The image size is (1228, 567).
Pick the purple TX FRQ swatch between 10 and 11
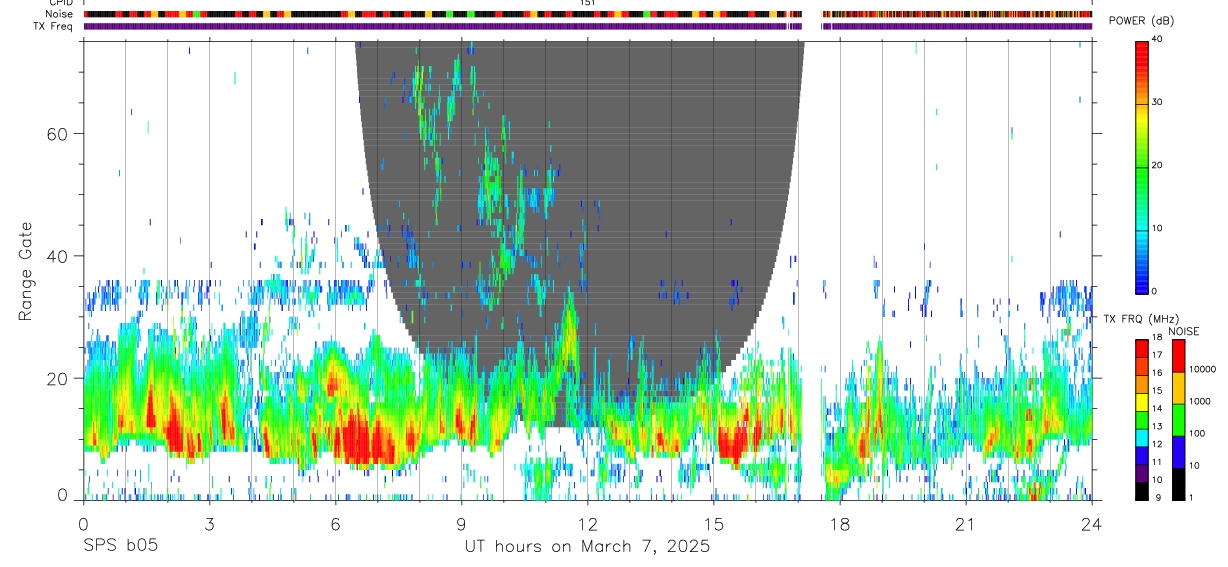coord(1142,473)
